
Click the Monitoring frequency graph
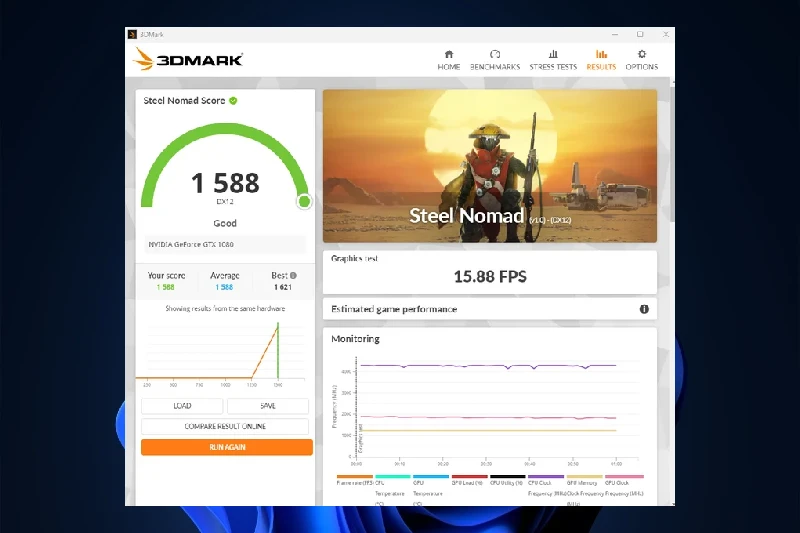pos(486,411)
